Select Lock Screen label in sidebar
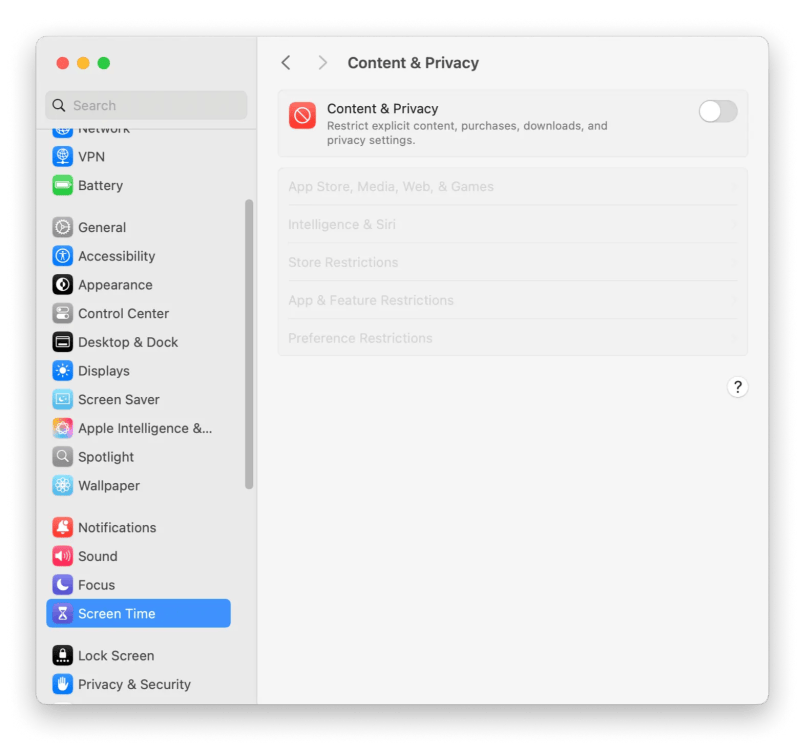Viewport: 799px width, 753px height. tap(116, 656)
